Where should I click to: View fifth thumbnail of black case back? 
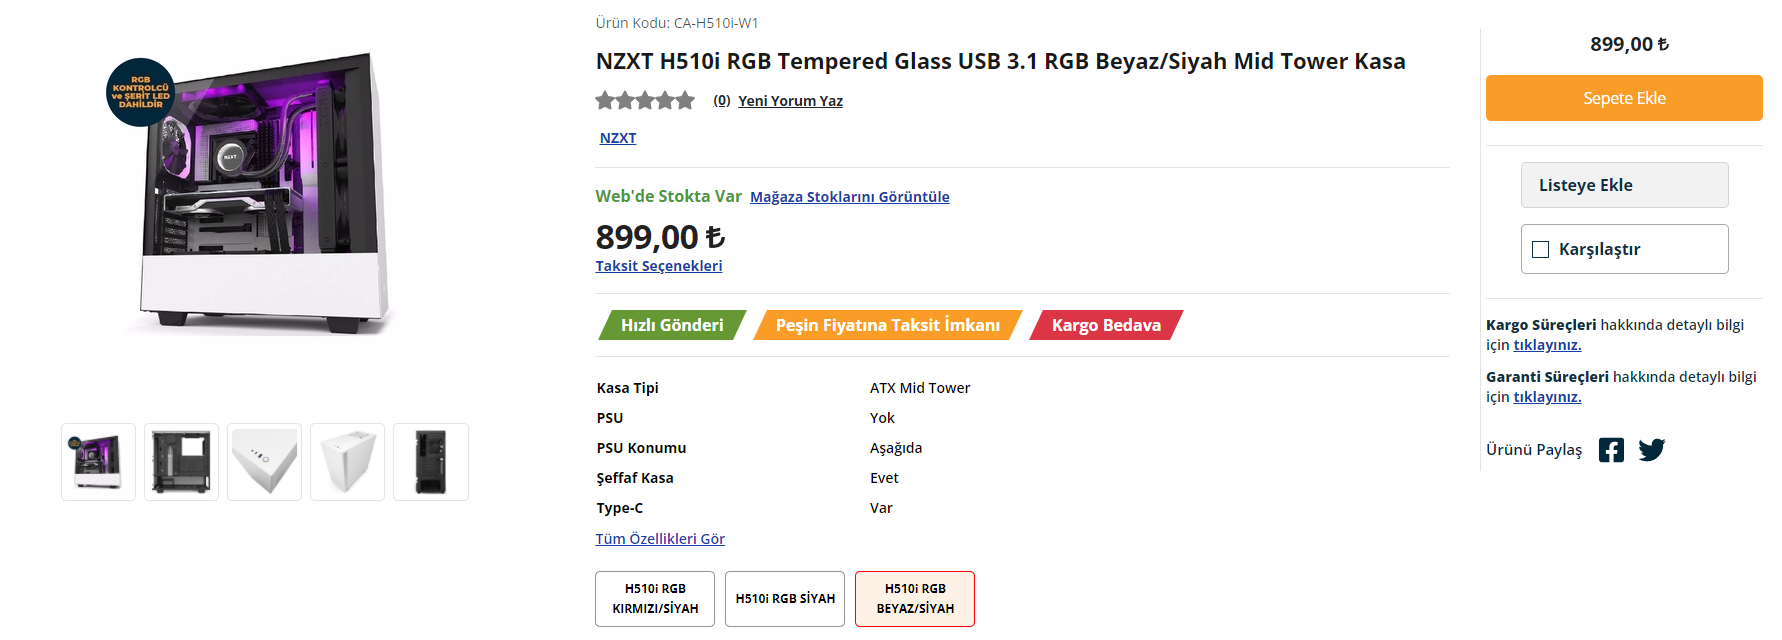tap(430, 462)
